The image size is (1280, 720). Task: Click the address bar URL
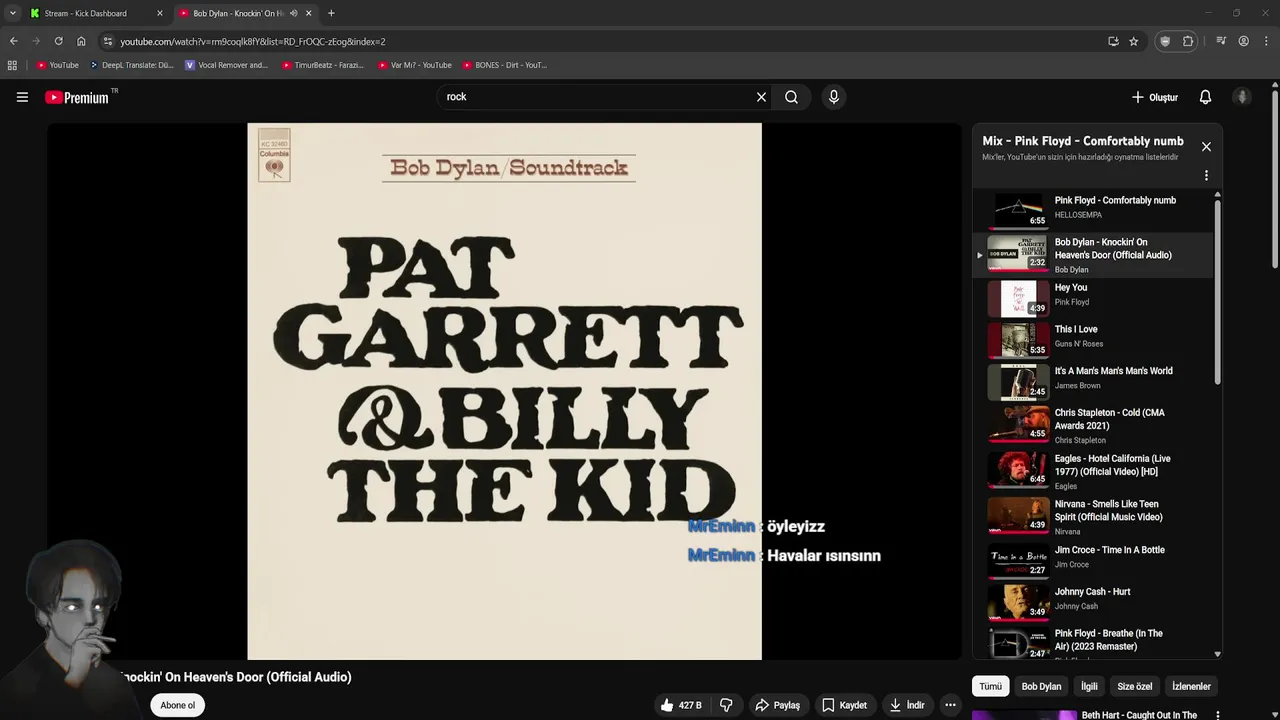pyautogui.click(x=253, y=41)
